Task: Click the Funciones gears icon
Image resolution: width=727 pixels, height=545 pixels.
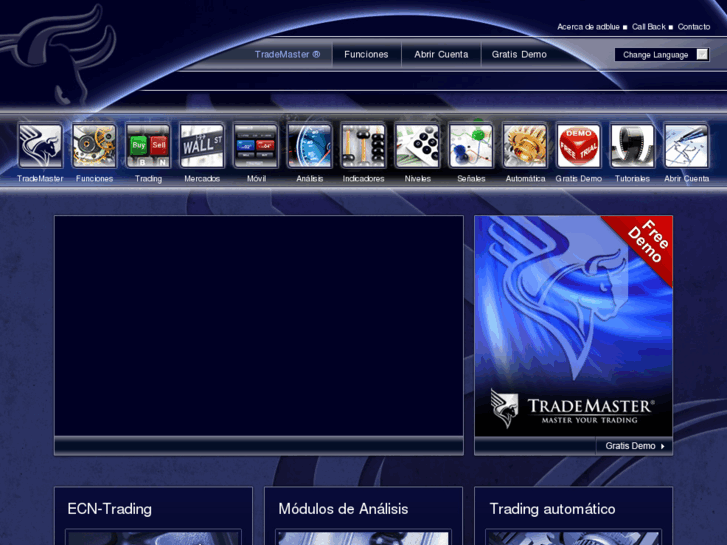Action: [x=94, y=146]
